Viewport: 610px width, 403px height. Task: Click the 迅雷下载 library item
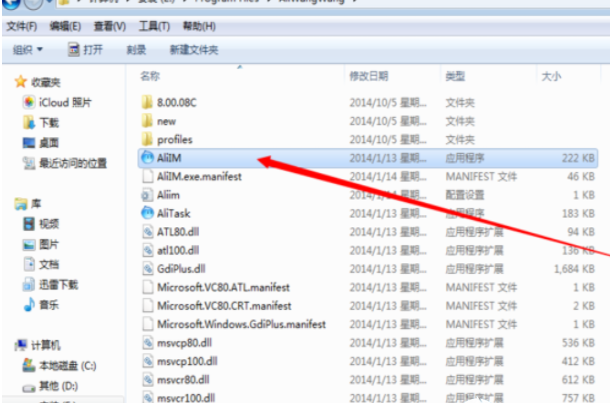pyautogui.click(x=51, y=284)
